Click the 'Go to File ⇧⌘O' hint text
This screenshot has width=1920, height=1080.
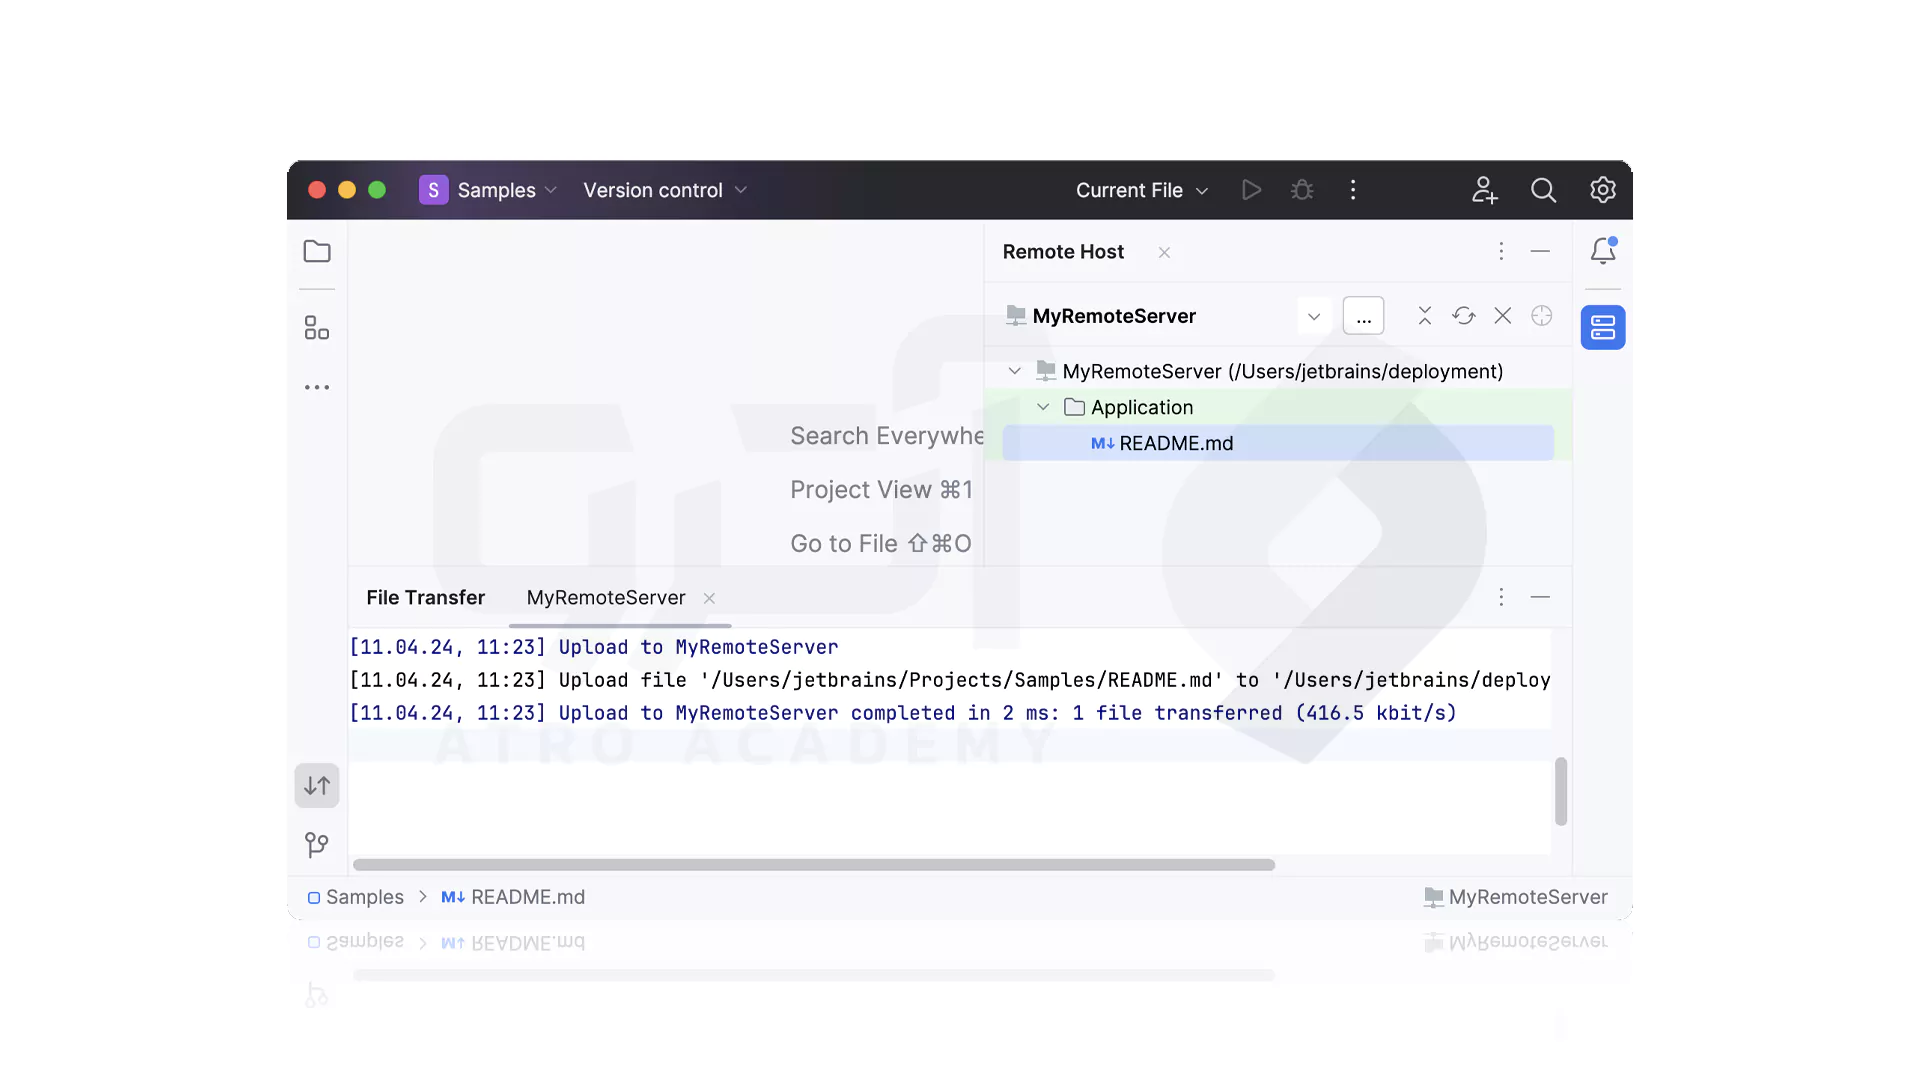pos(880,543)
